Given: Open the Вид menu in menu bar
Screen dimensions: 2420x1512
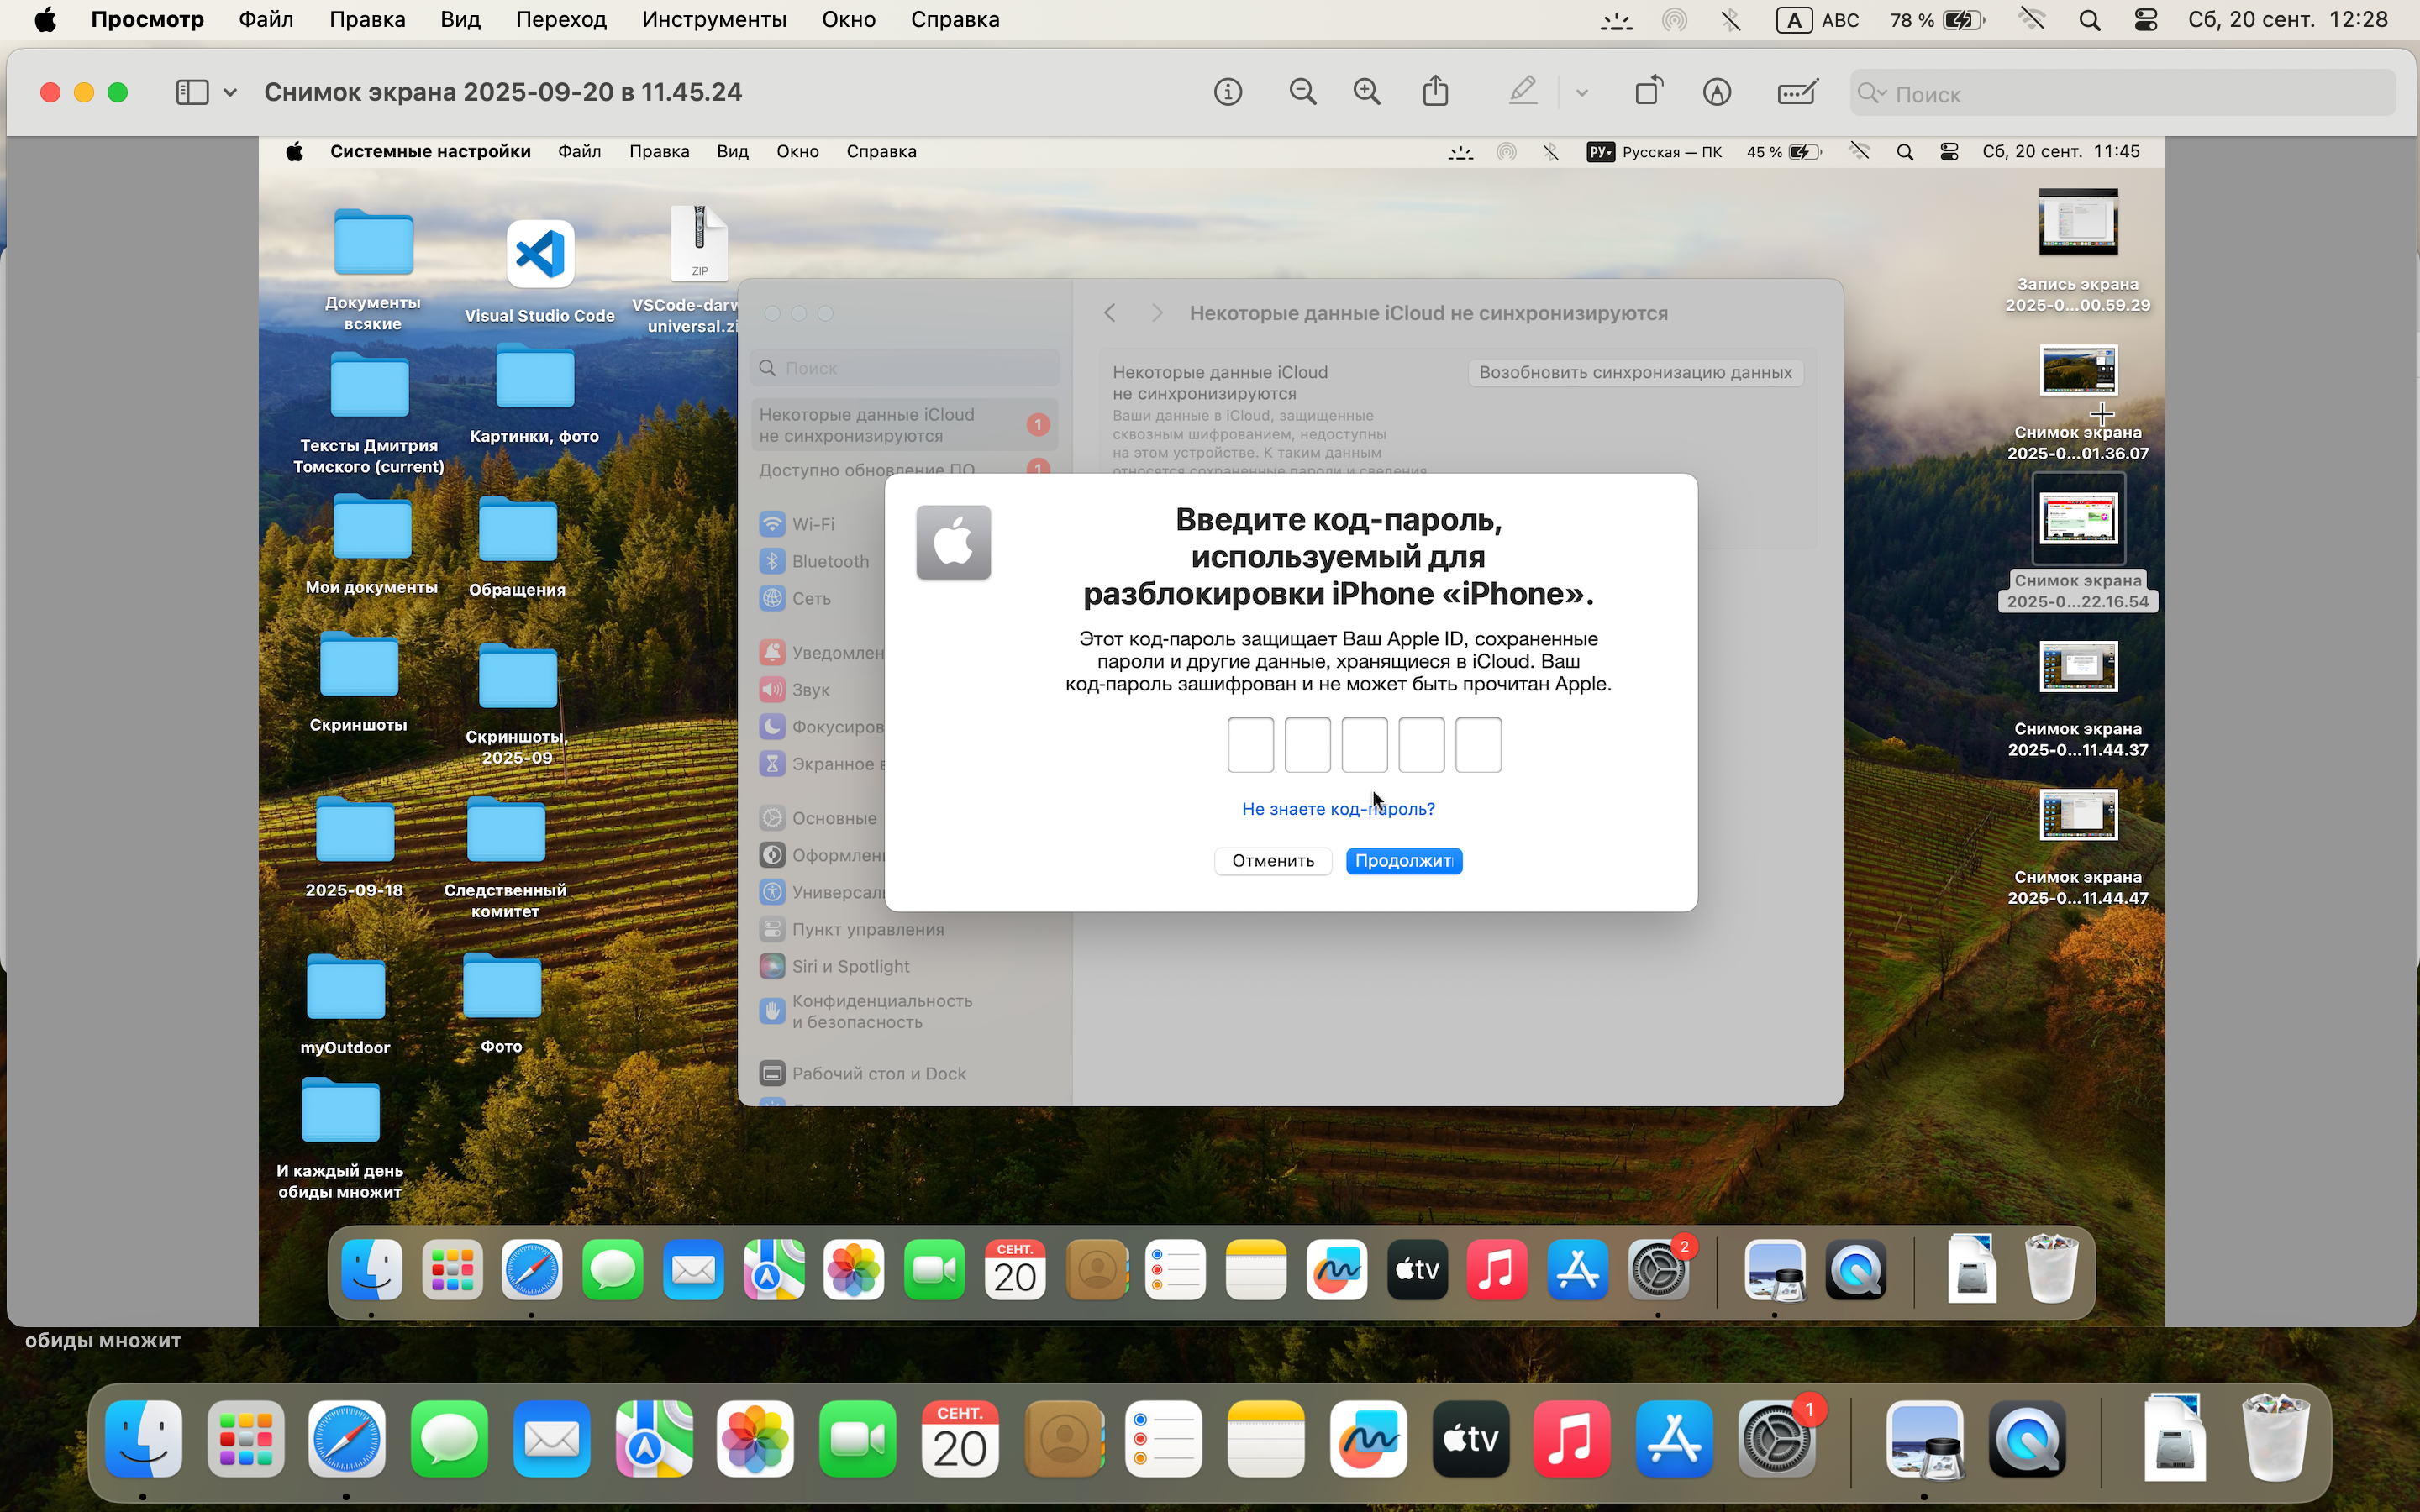Looking at the screenshot, I should coord(460,20).
